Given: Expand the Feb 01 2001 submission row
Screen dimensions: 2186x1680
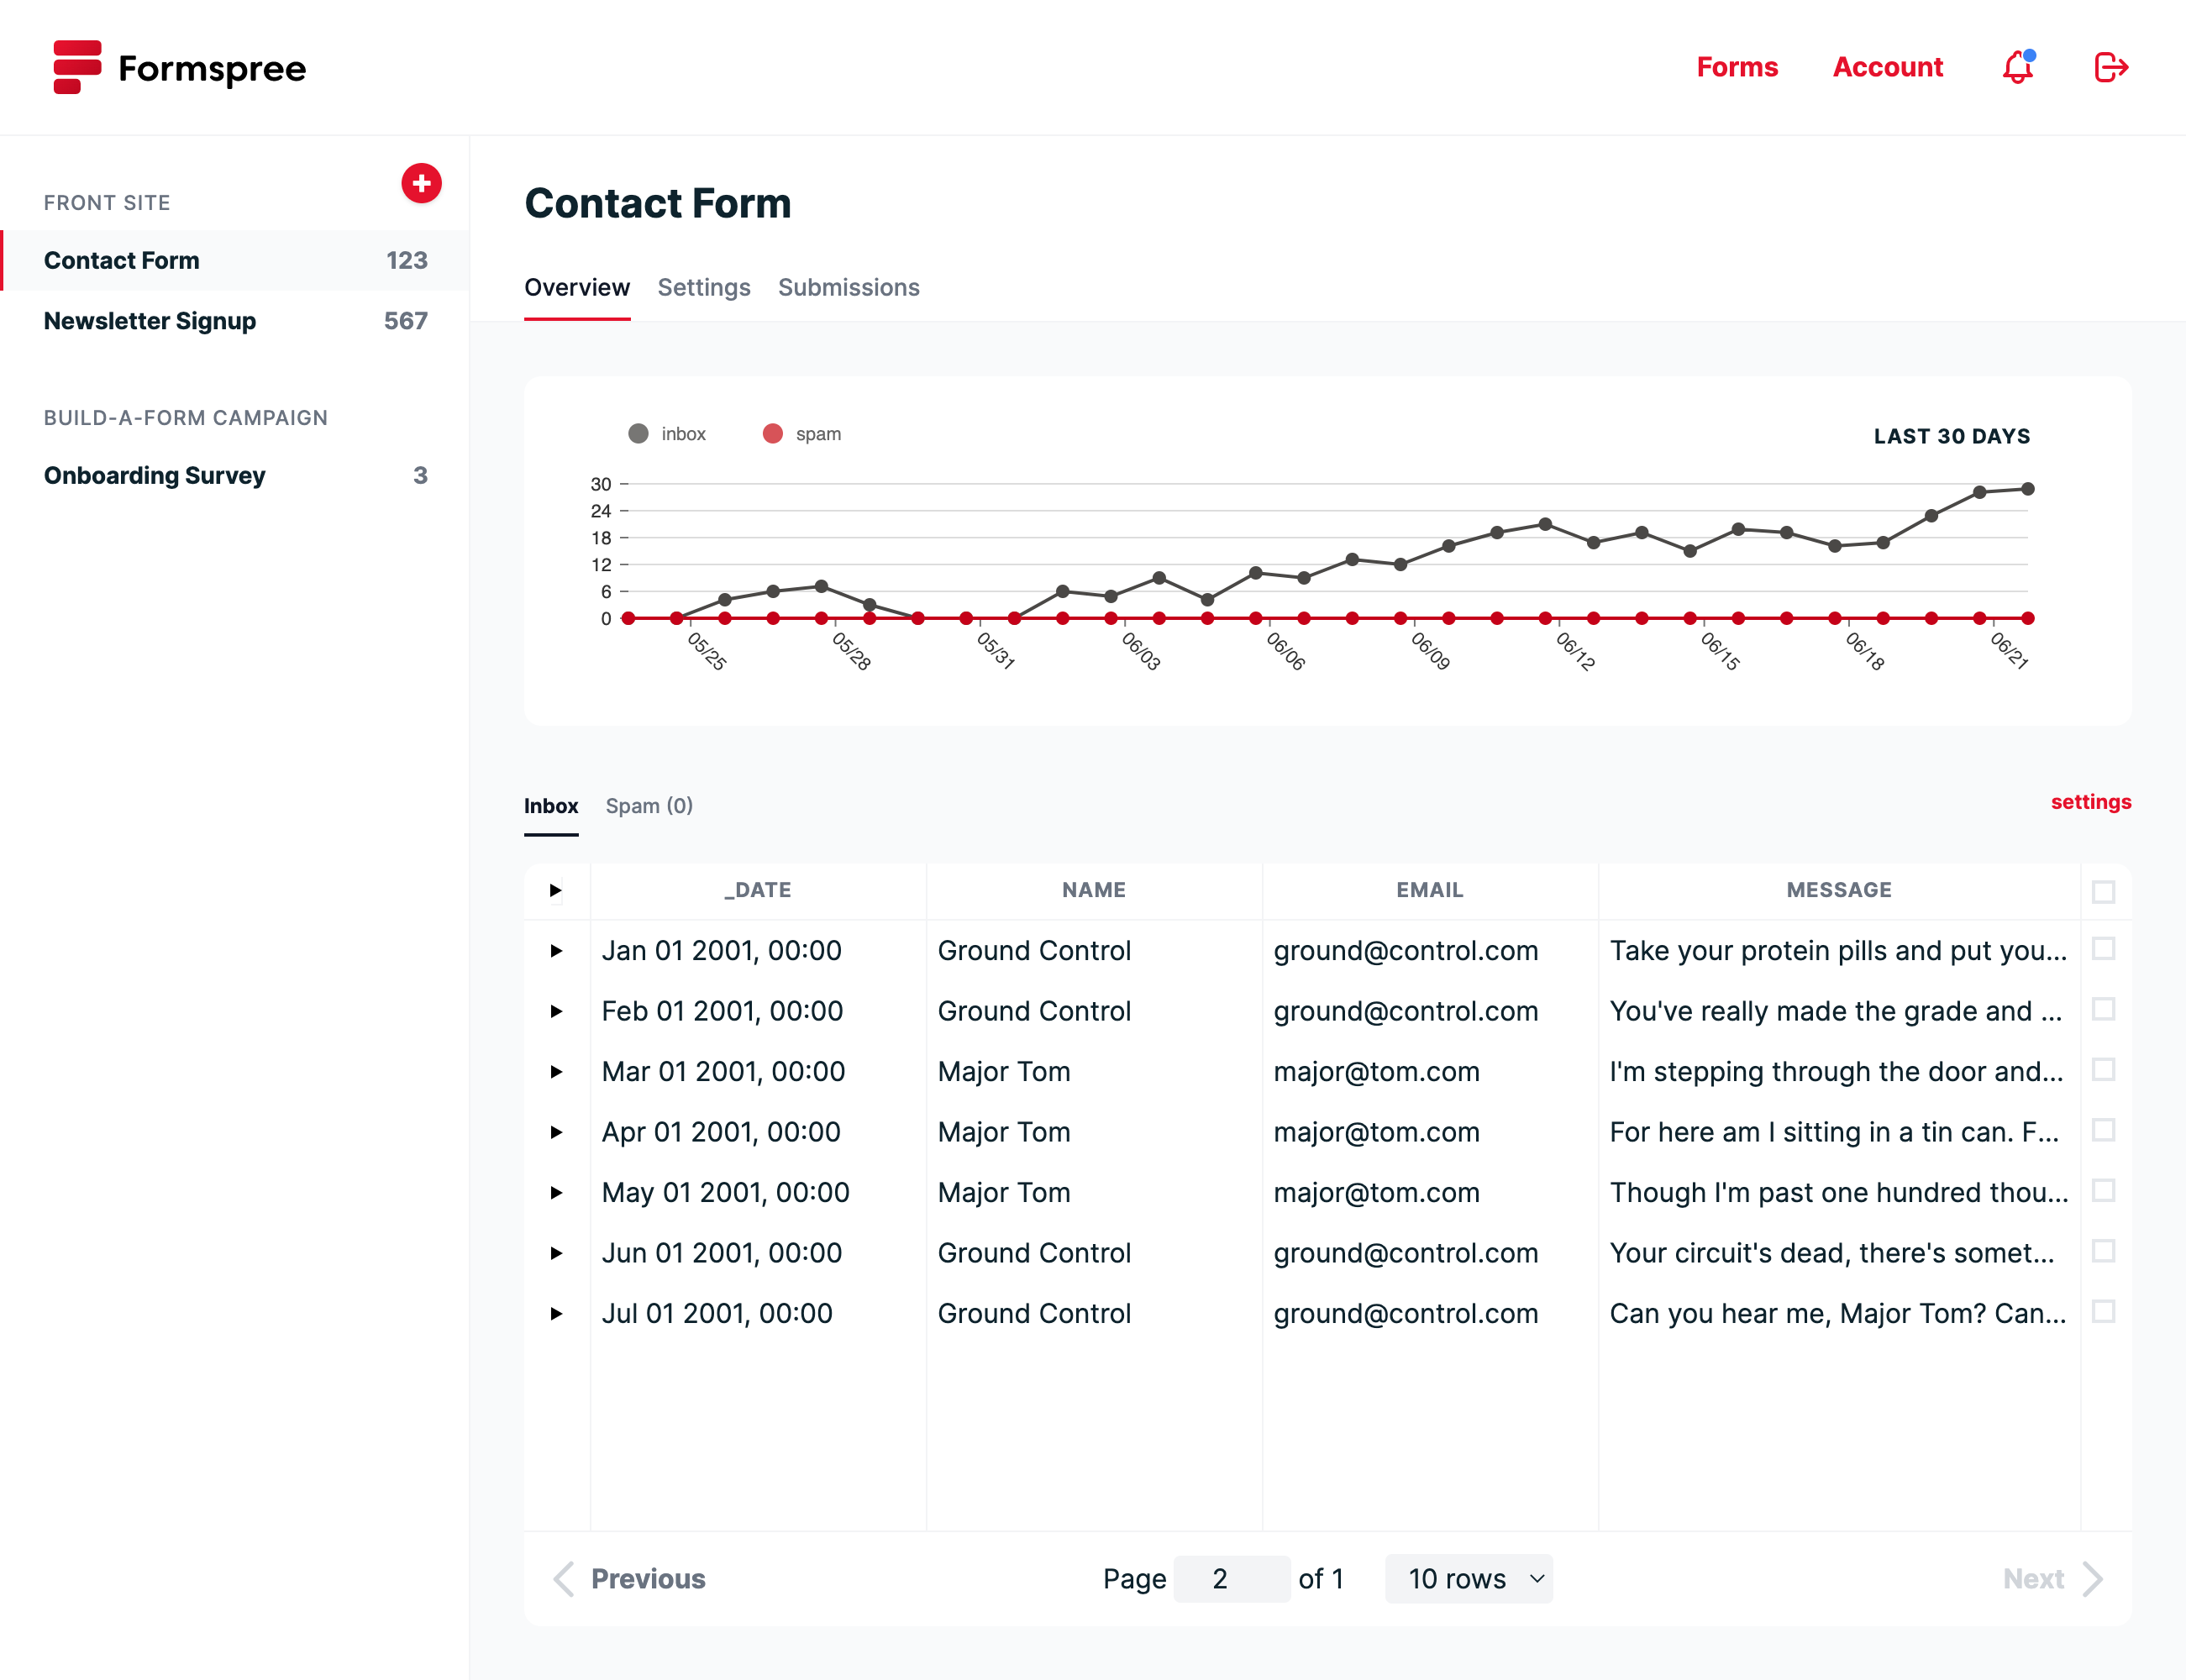Looking at the screenshot, I should coord(556,1011).
